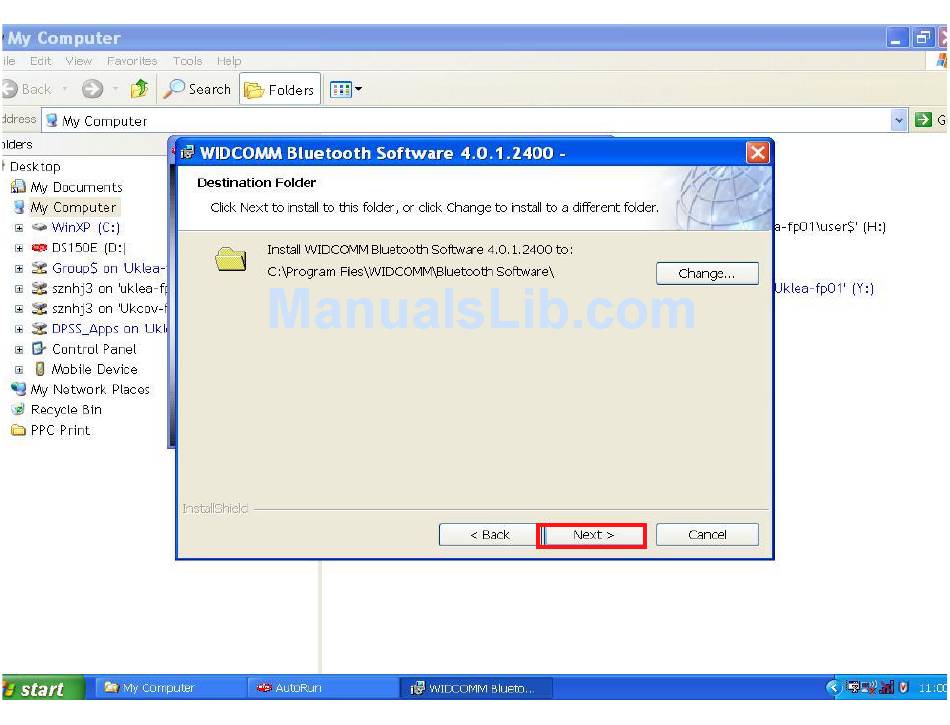Click the My Documents icon in tree
Viewport: 950px width, 725px height.
pyautogui.click(x=19, y=187)
